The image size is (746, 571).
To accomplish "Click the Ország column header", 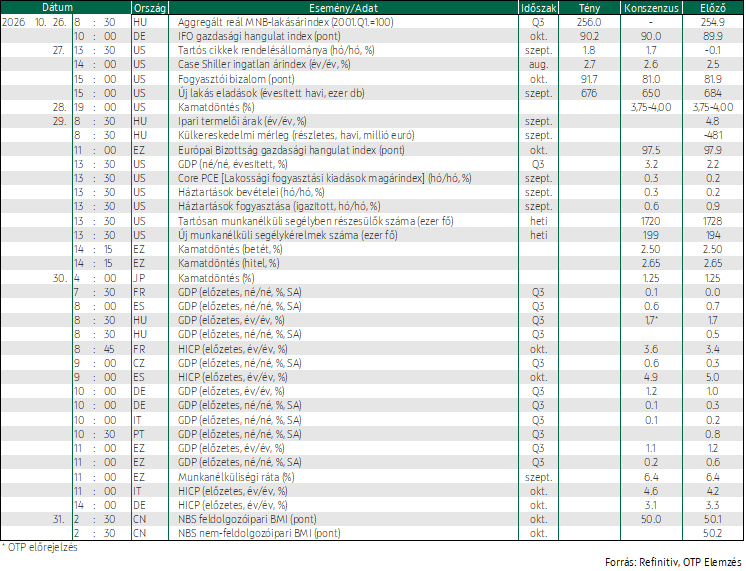I will pos(150,8).
